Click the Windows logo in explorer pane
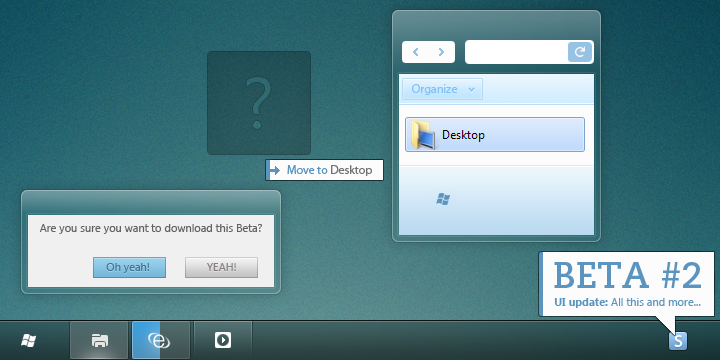 coord(443,199)
